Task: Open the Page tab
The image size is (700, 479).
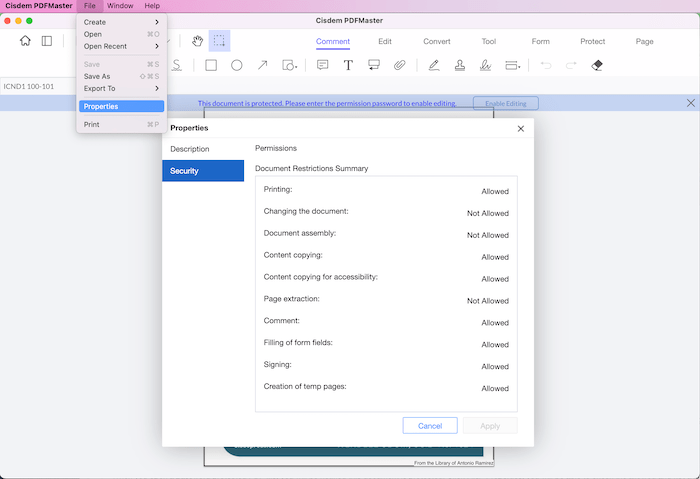Action: coord(645,42)
